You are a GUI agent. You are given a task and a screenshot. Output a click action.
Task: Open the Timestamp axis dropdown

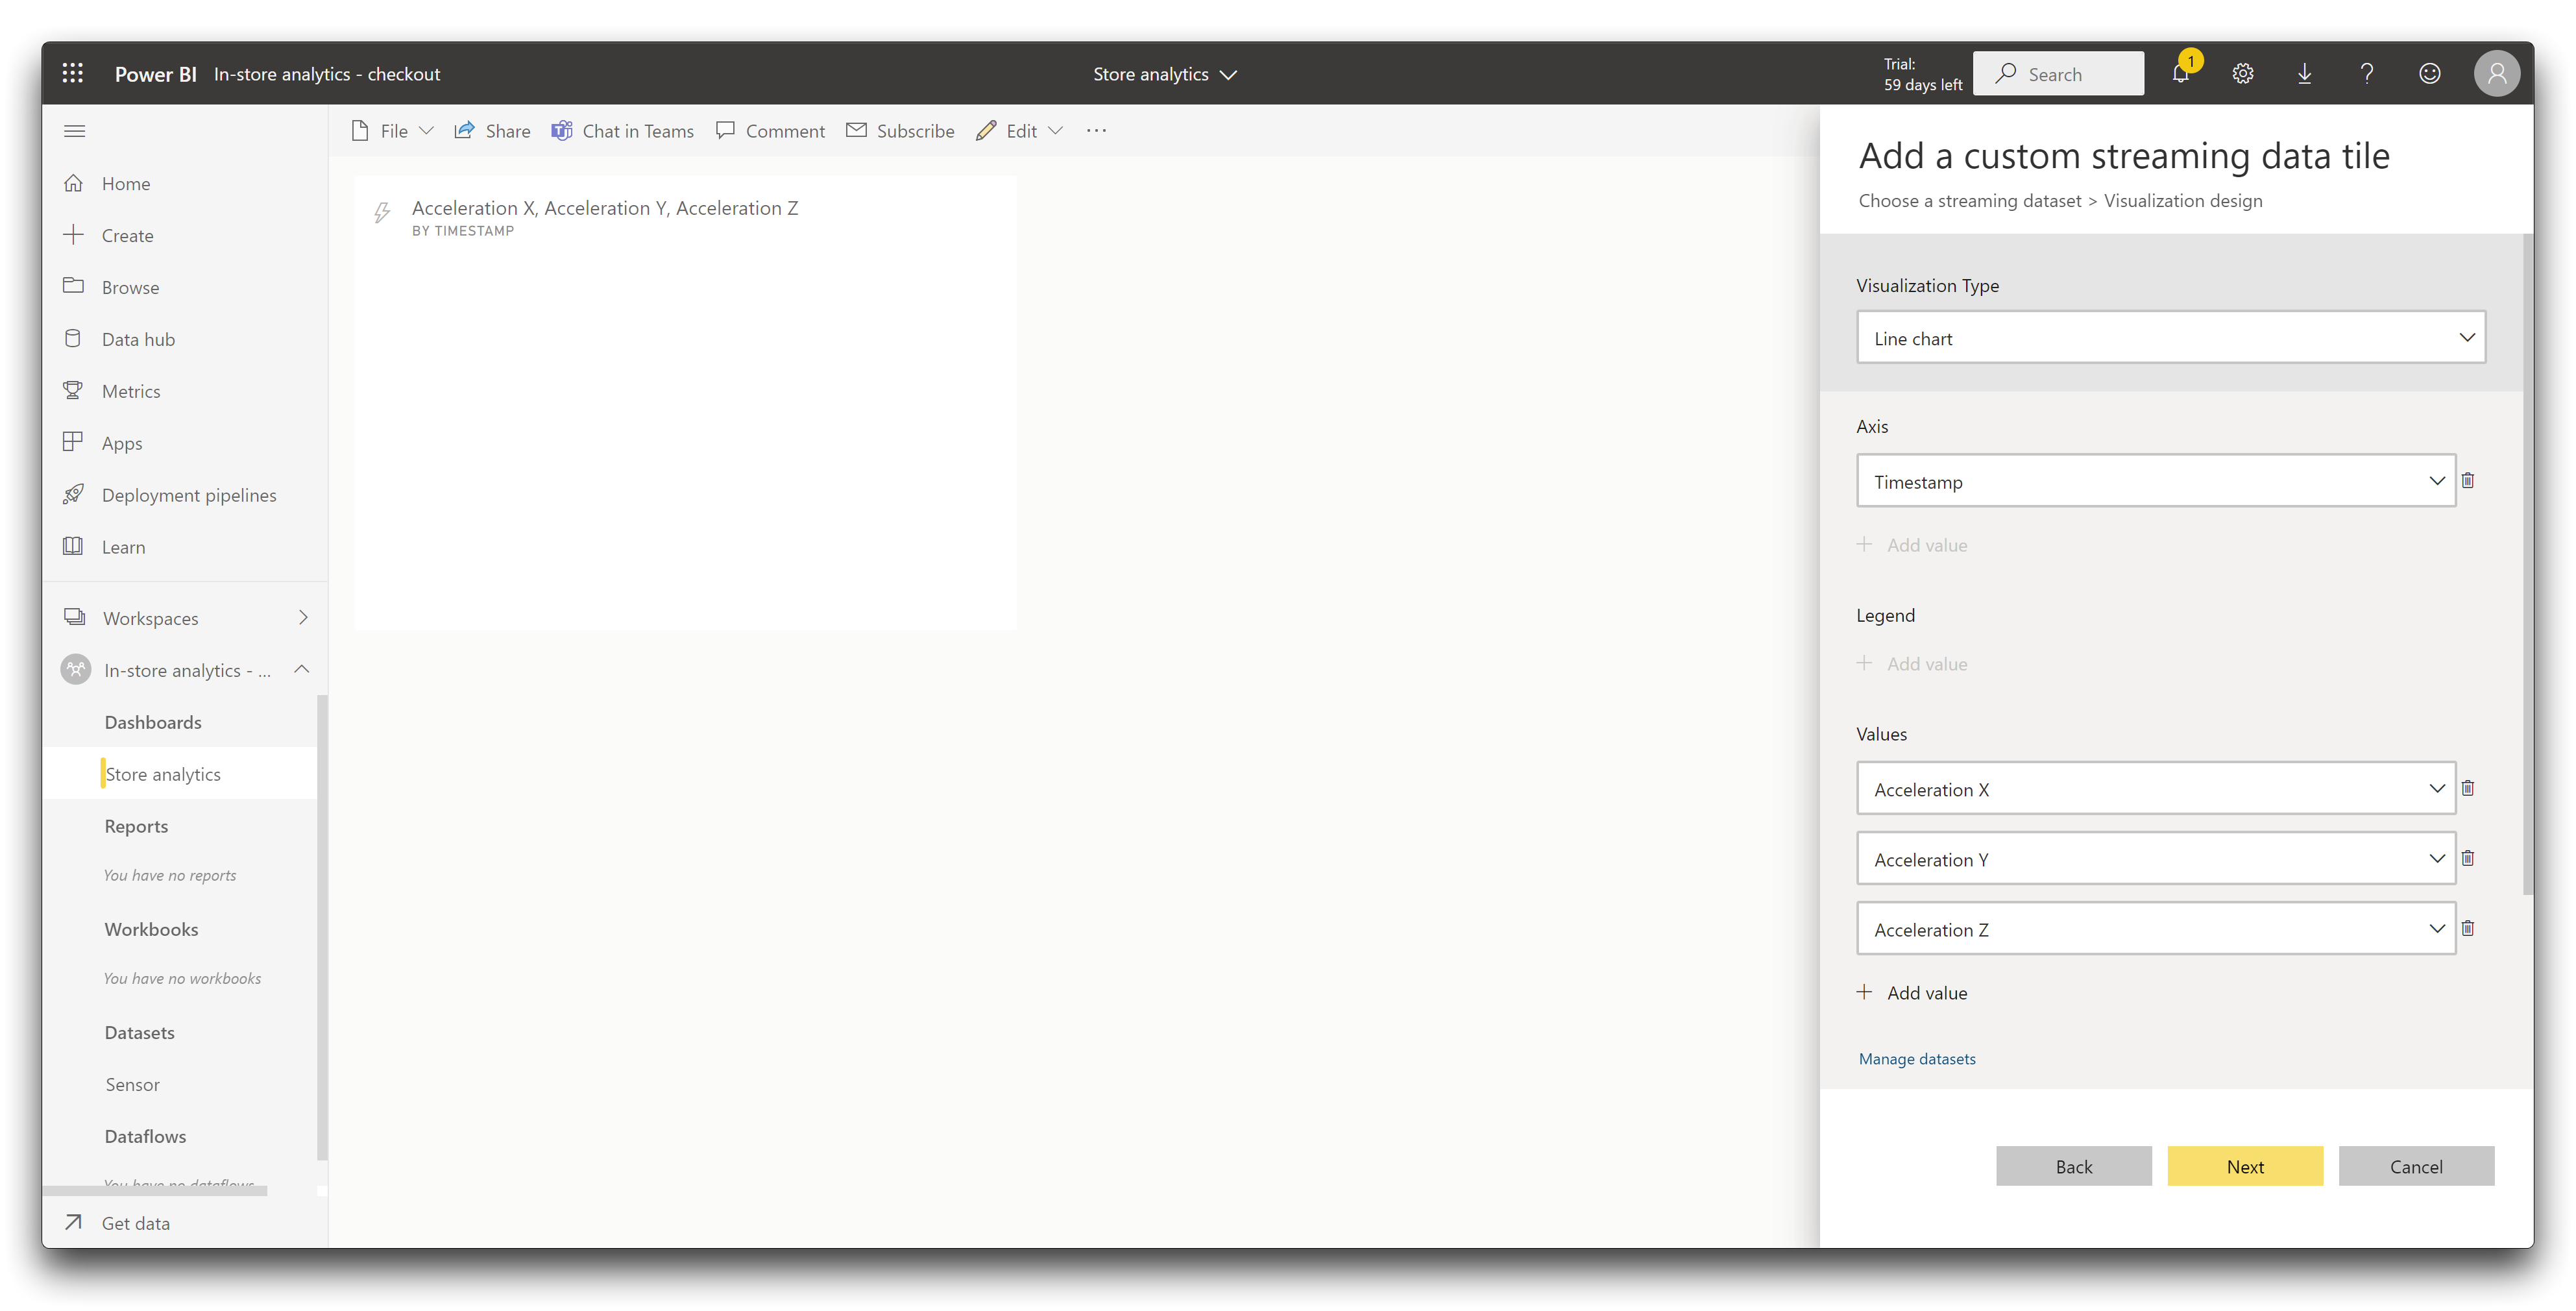2156,481
